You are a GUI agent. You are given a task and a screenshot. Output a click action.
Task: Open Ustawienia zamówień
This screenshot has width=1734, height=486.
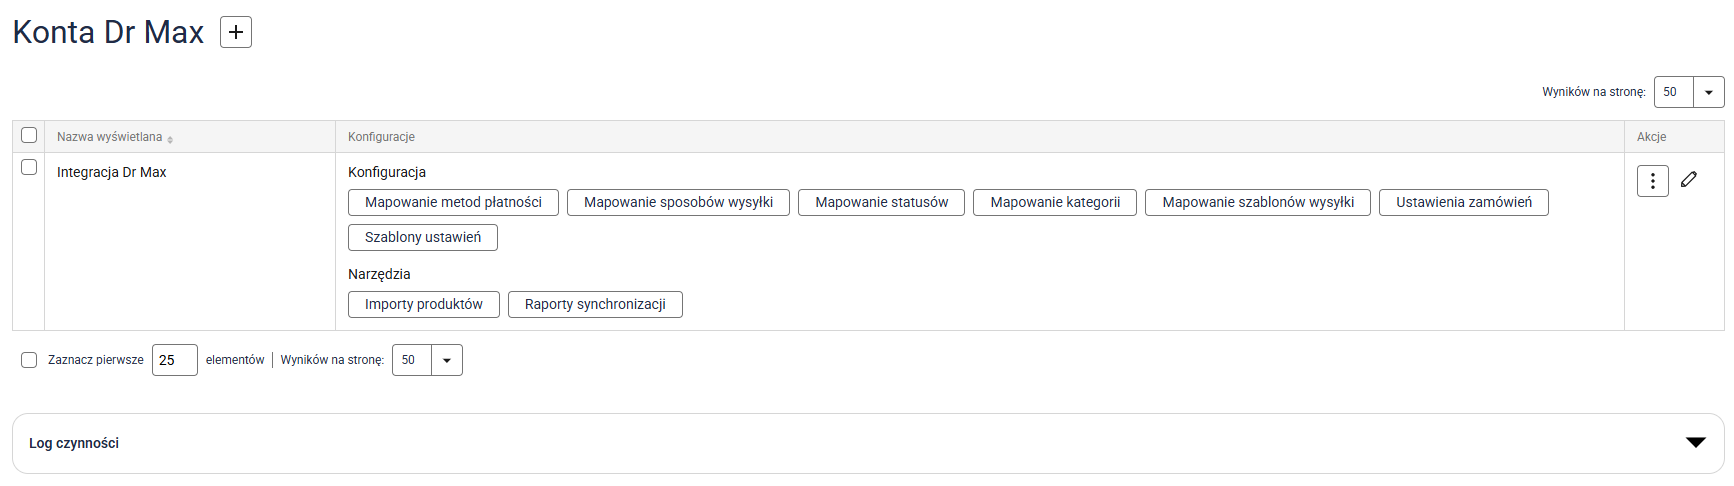[x=1463, y=203]
